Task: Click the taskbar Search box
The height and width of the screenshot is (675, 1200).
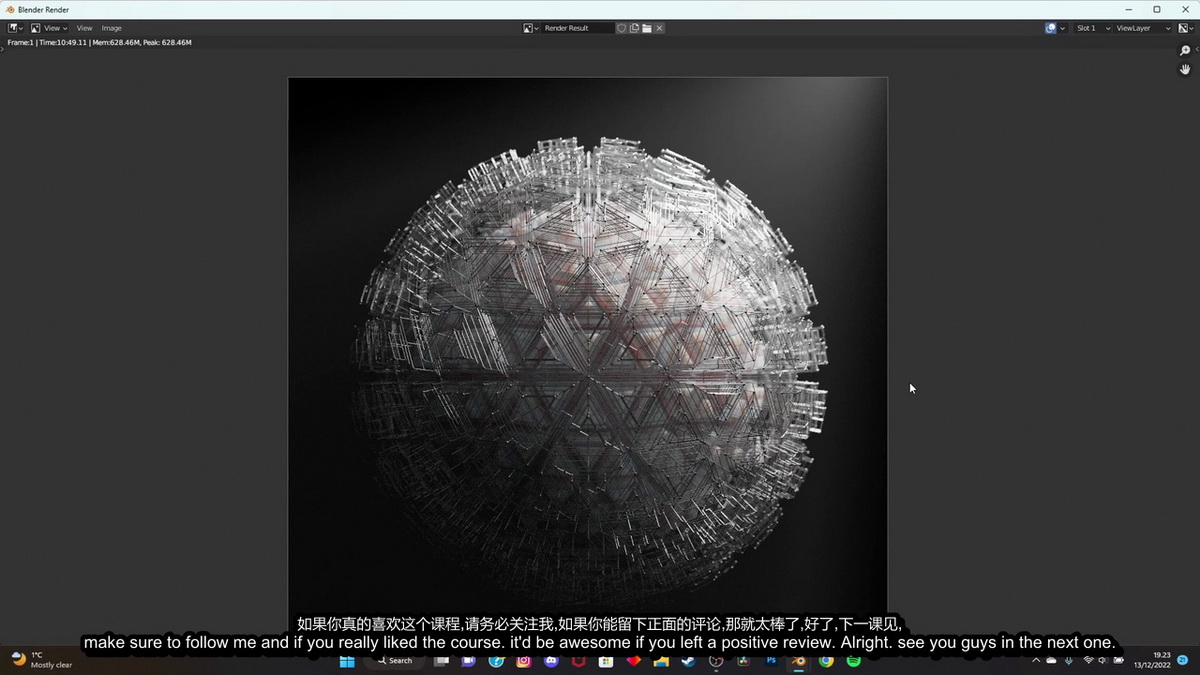Action: point(394,661)
